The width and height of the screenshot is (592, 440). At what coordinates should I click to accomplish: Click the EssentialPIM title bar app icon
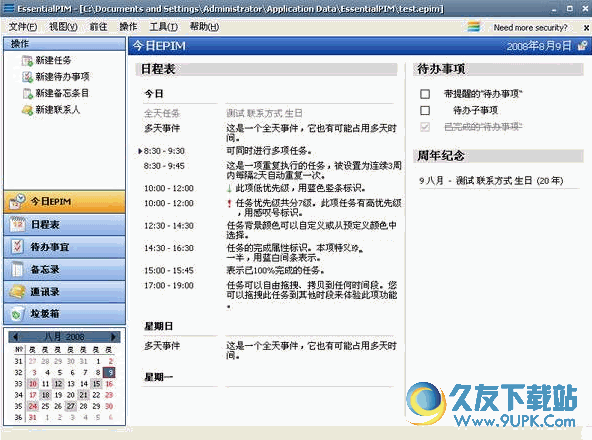click(x=8, y=8)
